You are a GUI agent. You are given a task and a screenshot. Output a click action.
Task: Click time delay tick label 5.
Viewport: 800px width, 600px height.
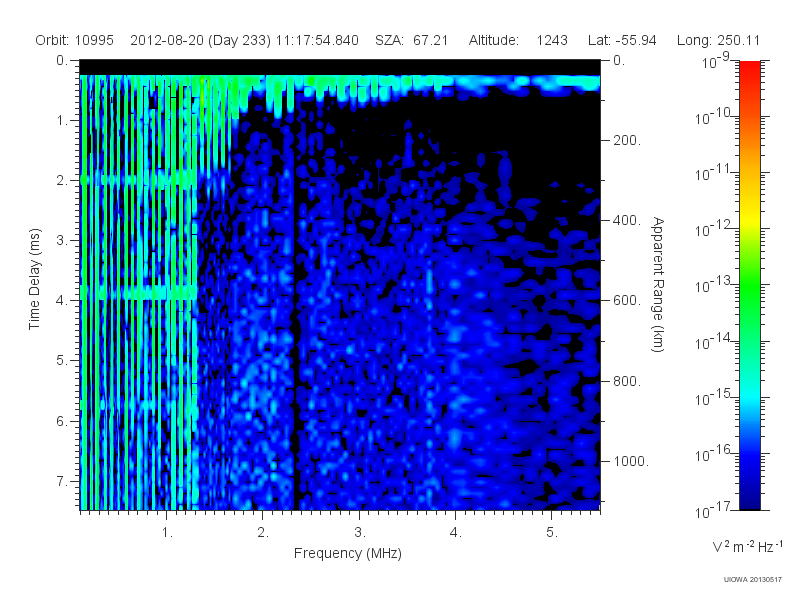(62, 361)
